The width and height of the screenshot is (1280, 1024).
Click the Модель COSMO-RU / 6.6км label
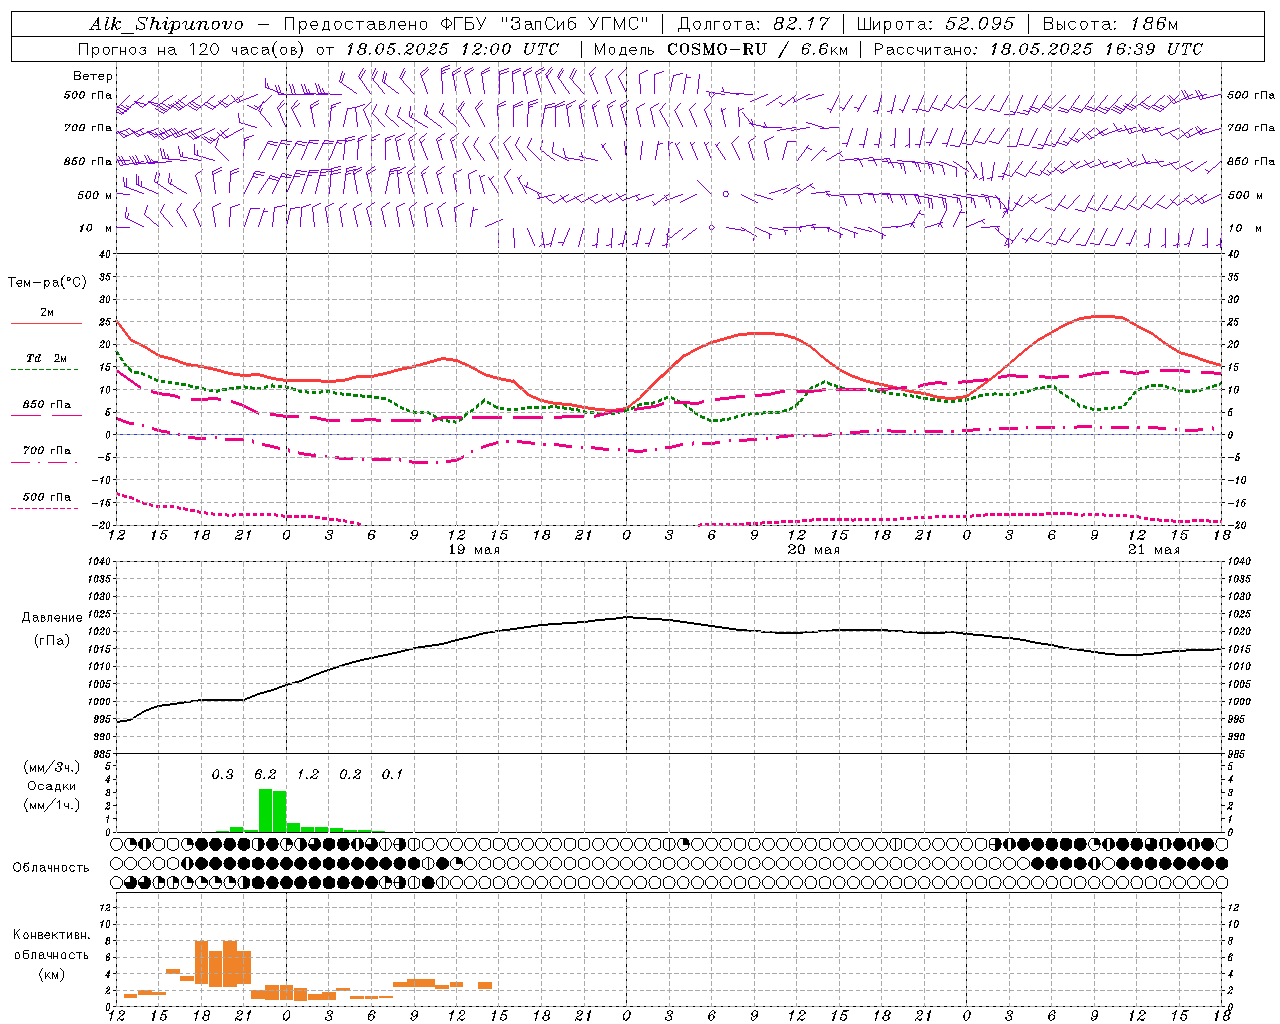(x=721, y=49)
